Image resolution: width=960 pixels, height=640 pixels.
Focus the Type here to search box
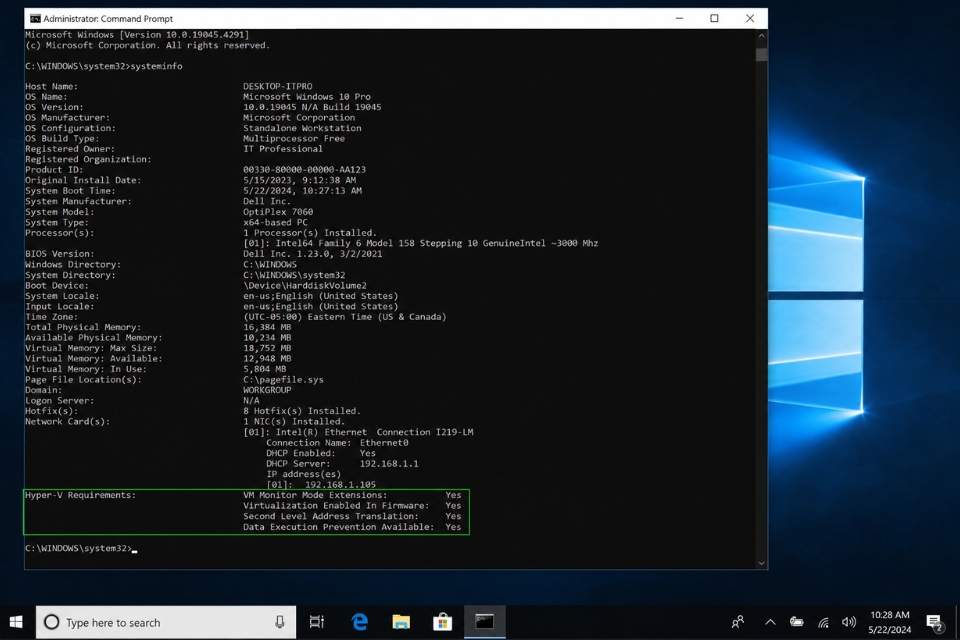click(166, 622)
